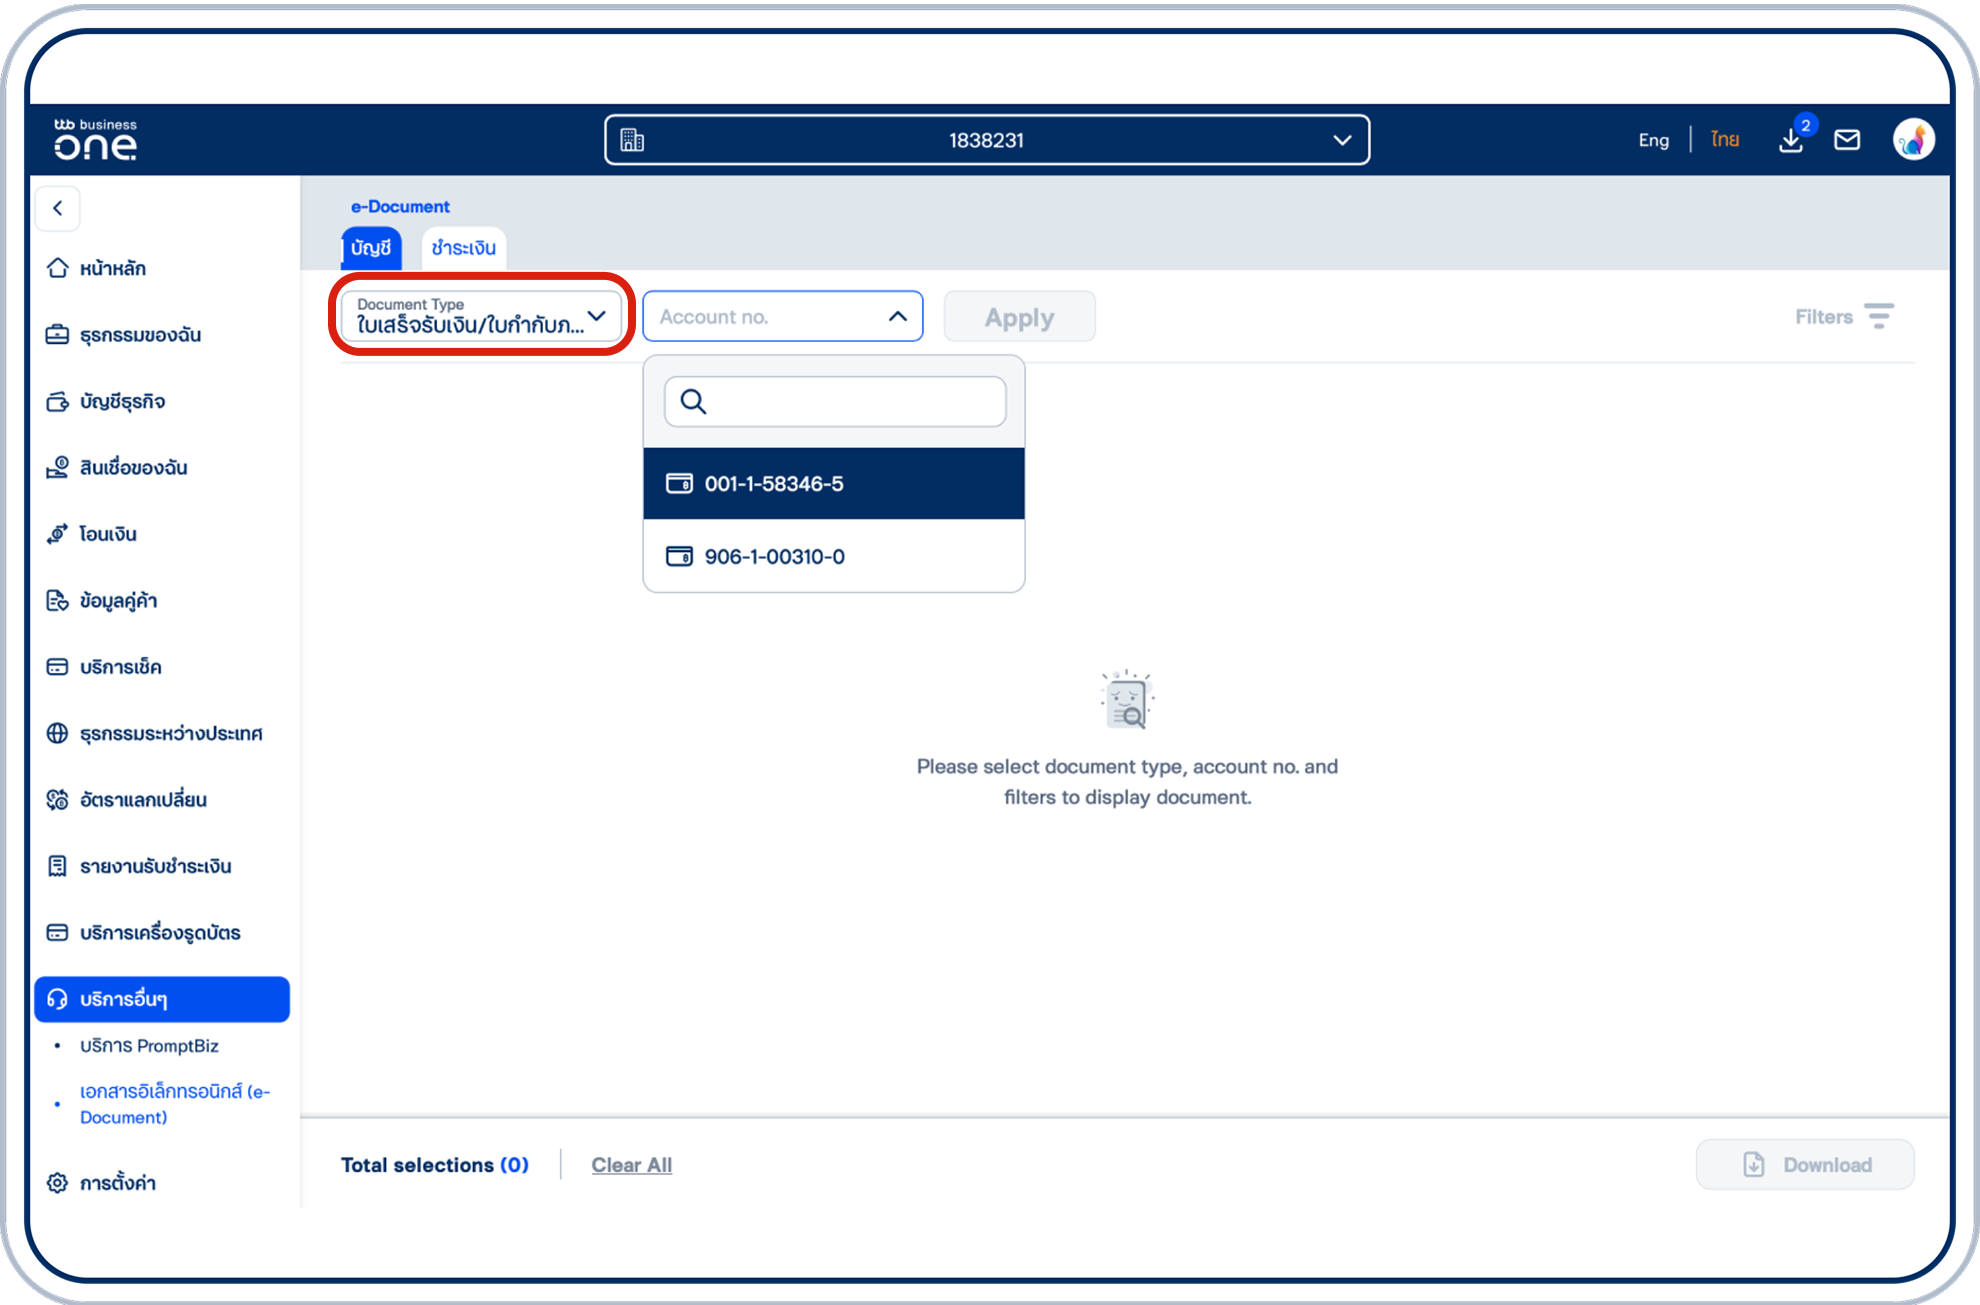Switch interface language to Eng
This screenshot has height=1305, width=1980.
click(x=1653, y=140)
